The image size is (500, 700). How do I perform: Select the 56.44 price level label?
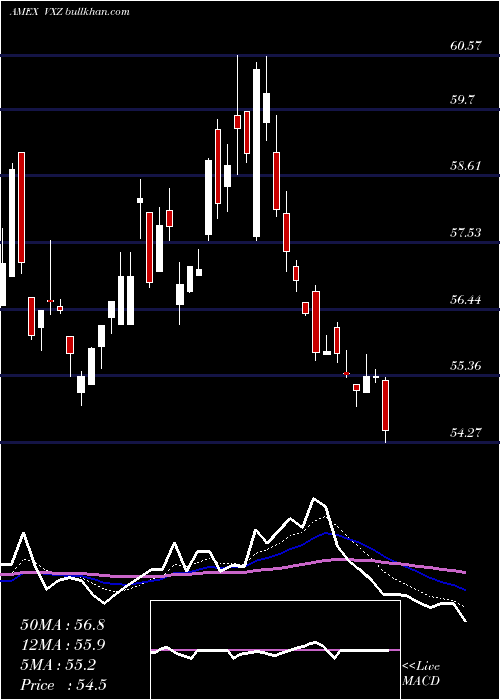pyautogui.click(x=466, y=299)
